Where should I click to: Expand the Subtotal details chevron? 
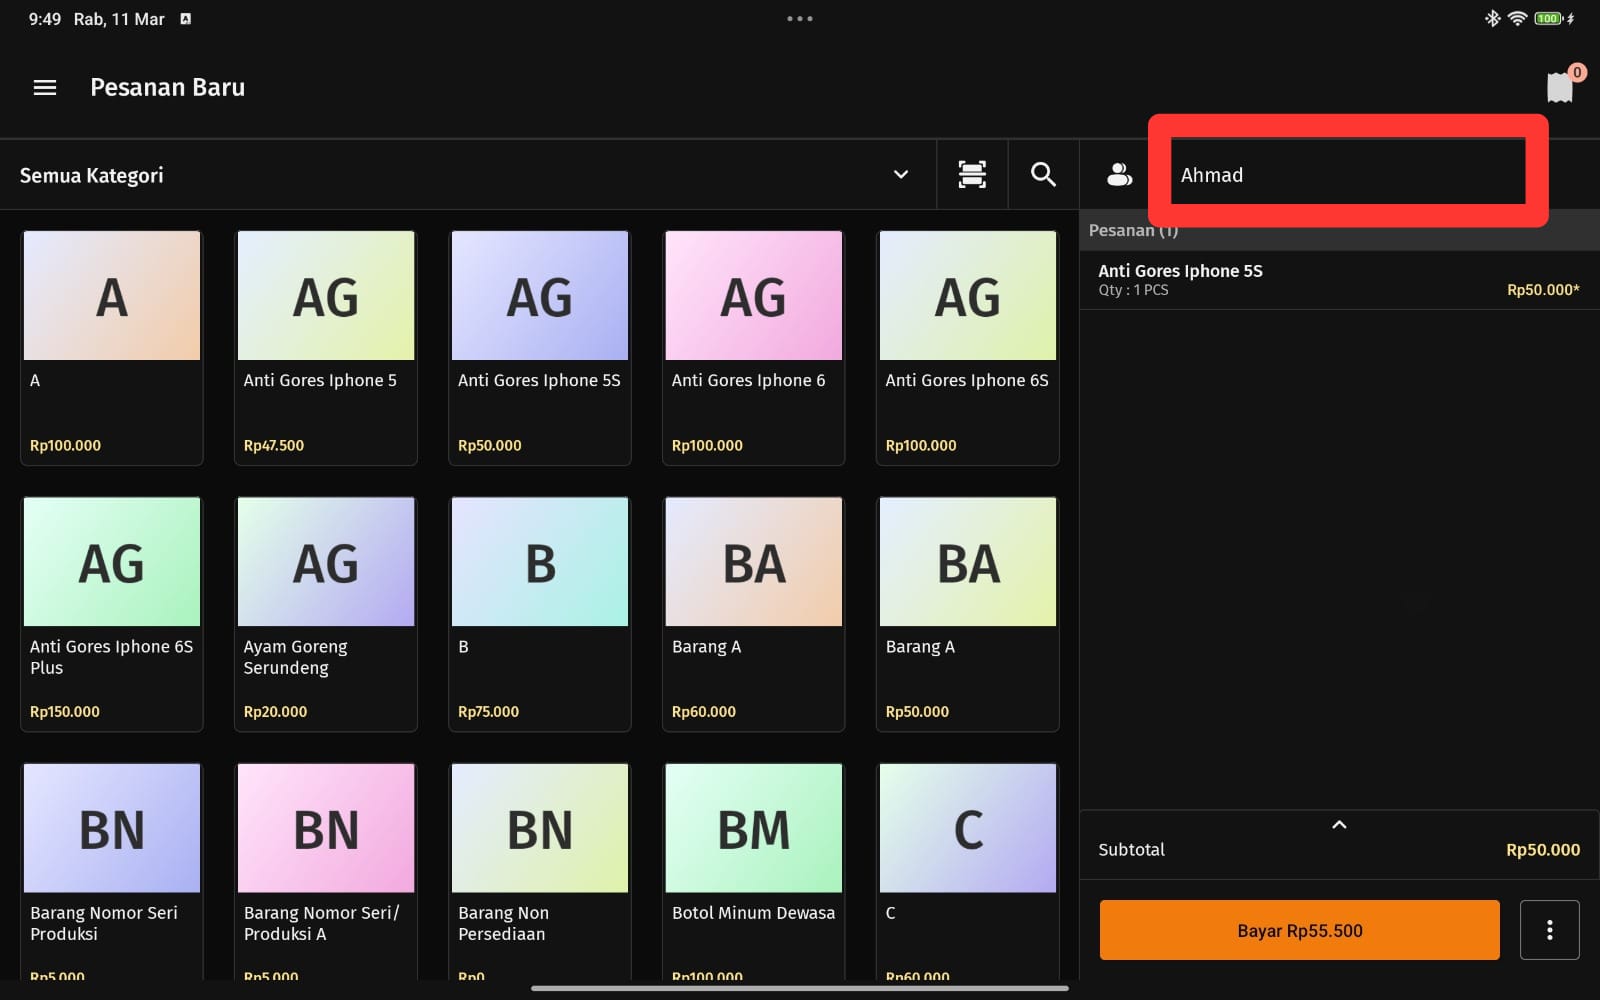tap(1339, 825)
